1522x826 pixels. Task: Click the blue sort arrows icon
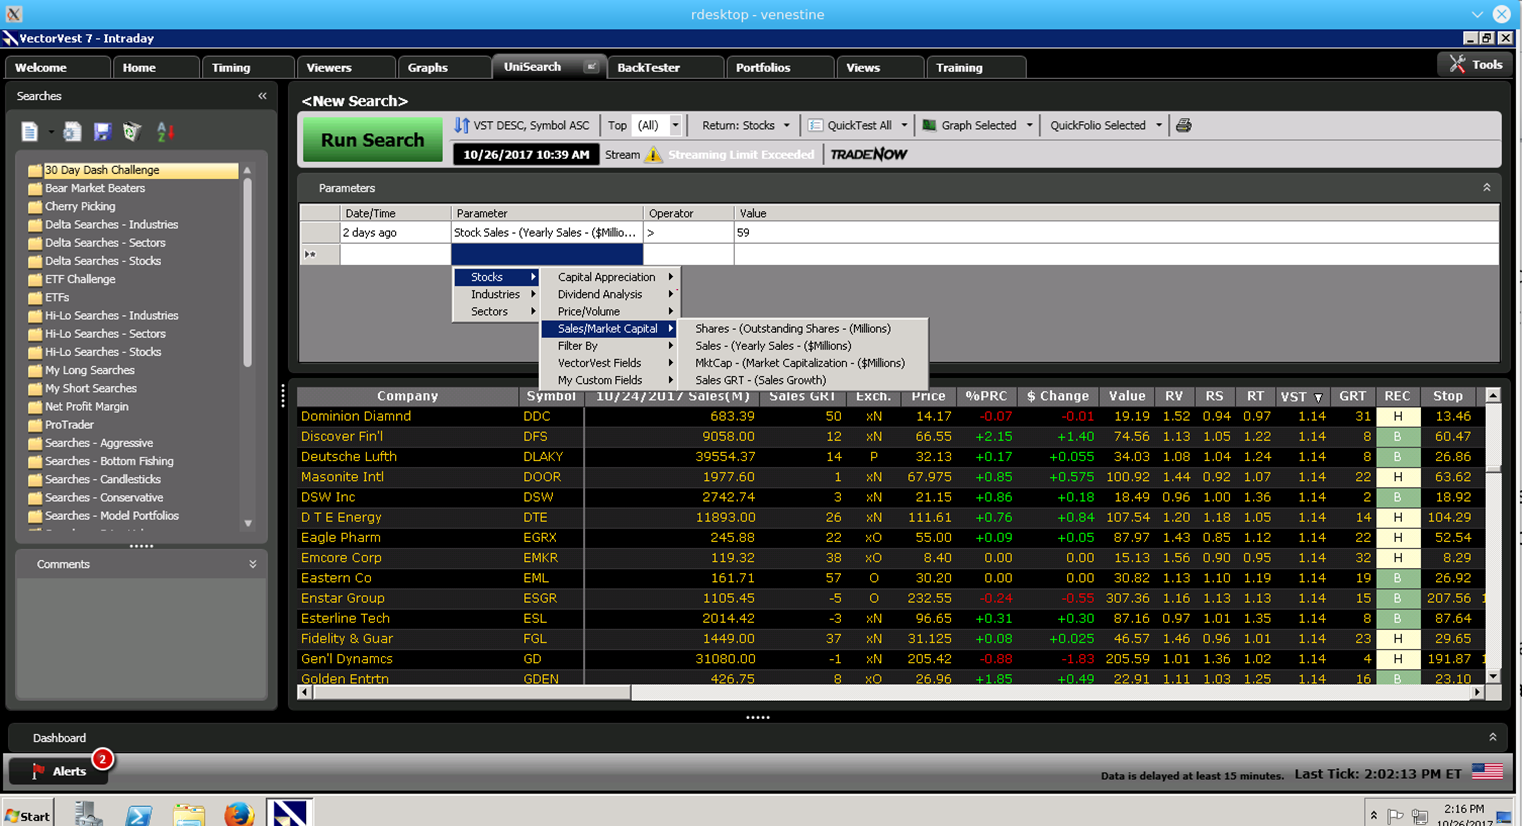pyautogui.click(x=461, y=125)
